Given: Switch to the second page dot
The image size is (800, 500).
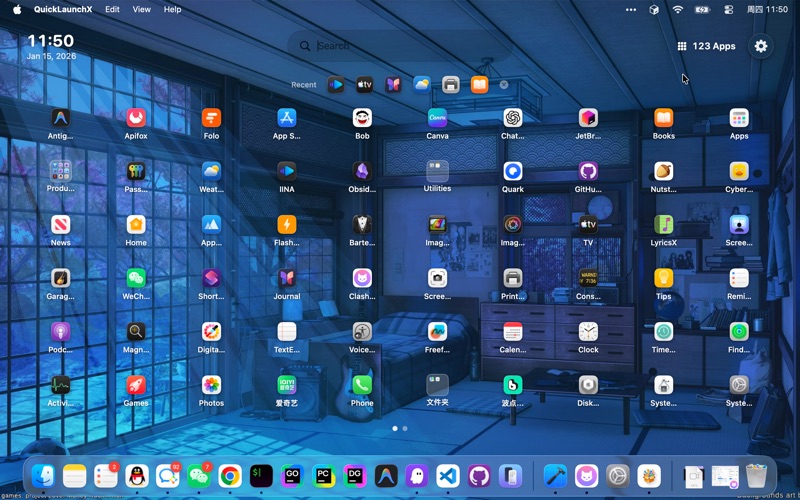Looking at the screenshot, I should (x=405, y=428).
